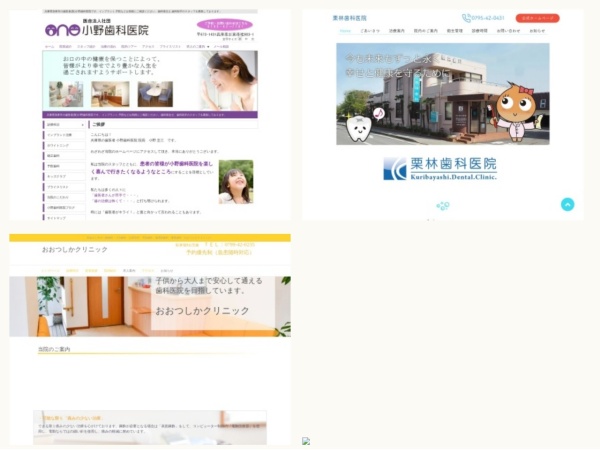Screen dimensions: 600x450
Task: Open 院内ツアー in Ono Dental navigation
Action: [129, 46]
